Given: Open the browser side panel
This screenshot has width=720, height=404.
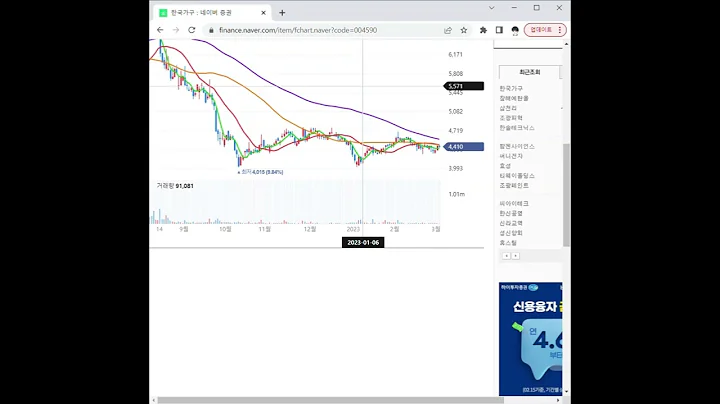Looking at the screenshot, I should (499, 30).
